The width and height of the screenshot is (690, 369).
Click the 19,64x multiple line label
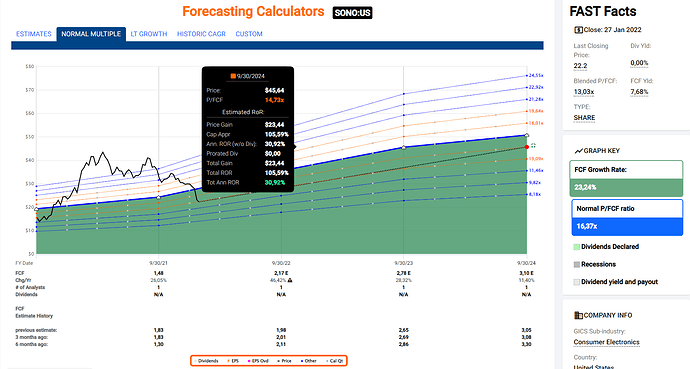coord(536,111)
